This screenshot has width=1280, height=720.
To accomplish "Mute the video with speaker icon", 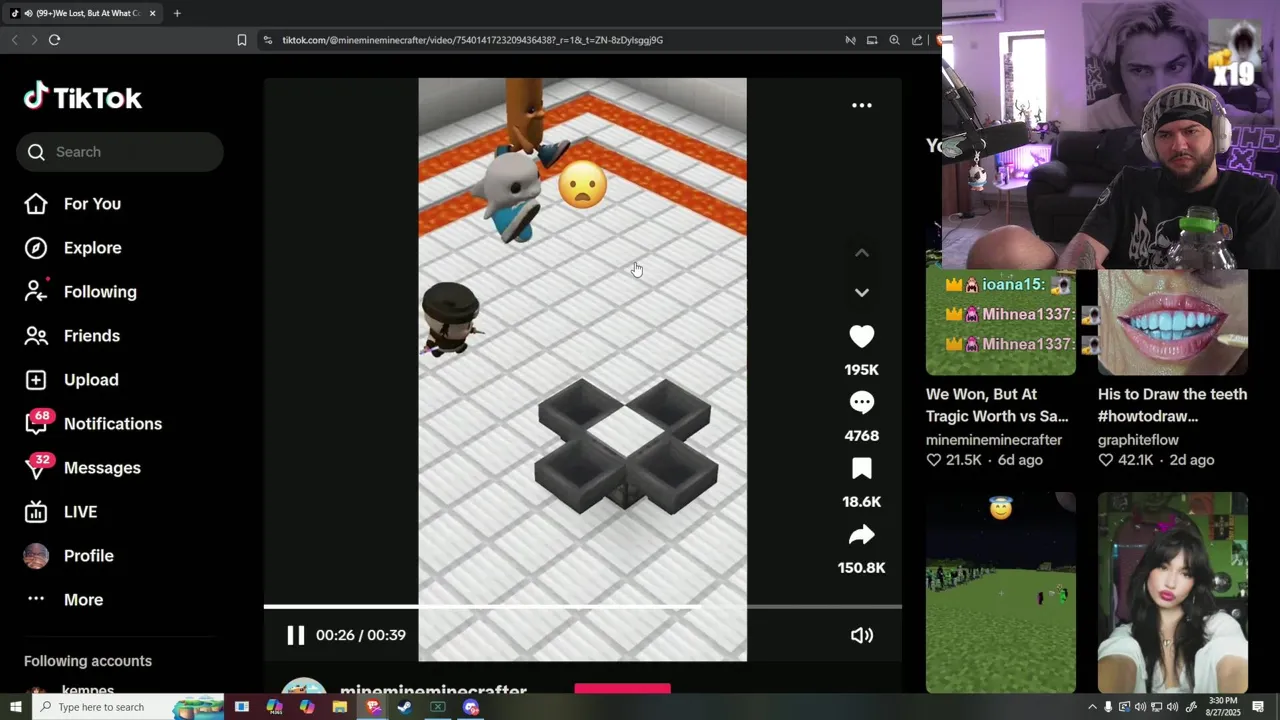I will [861, 635].
